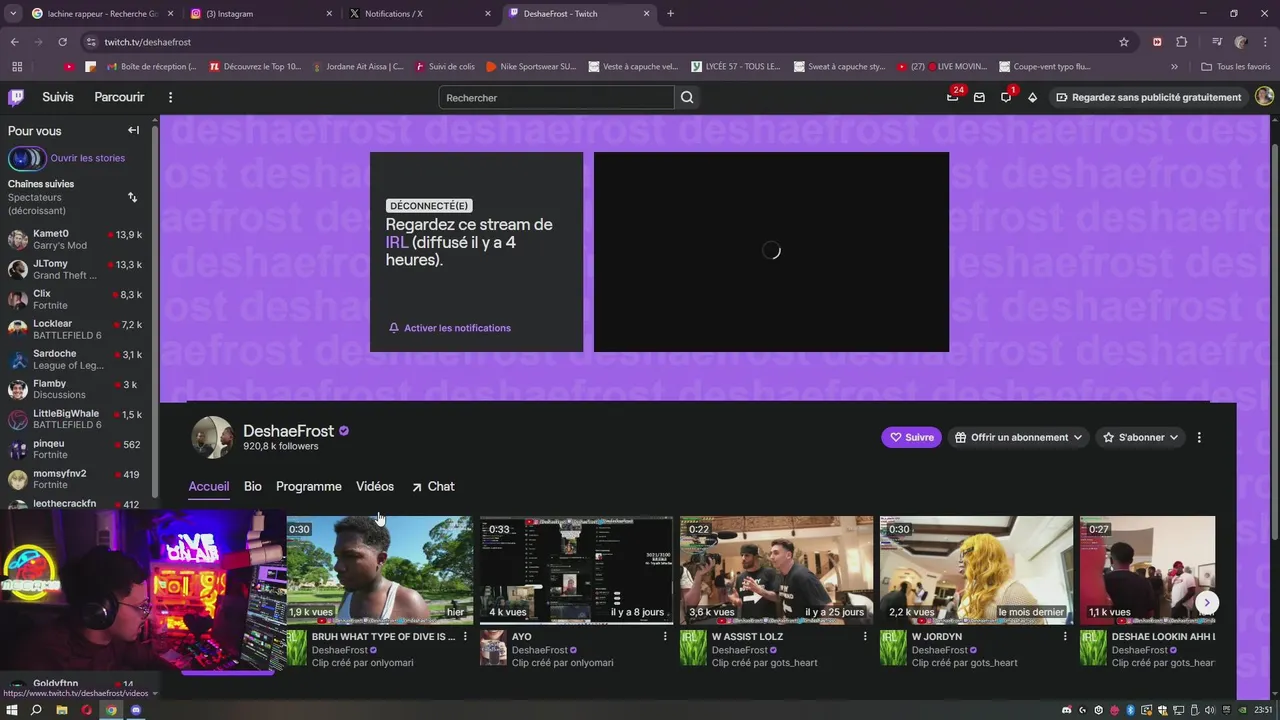Open Suivis in the Twitch nav

58,97
